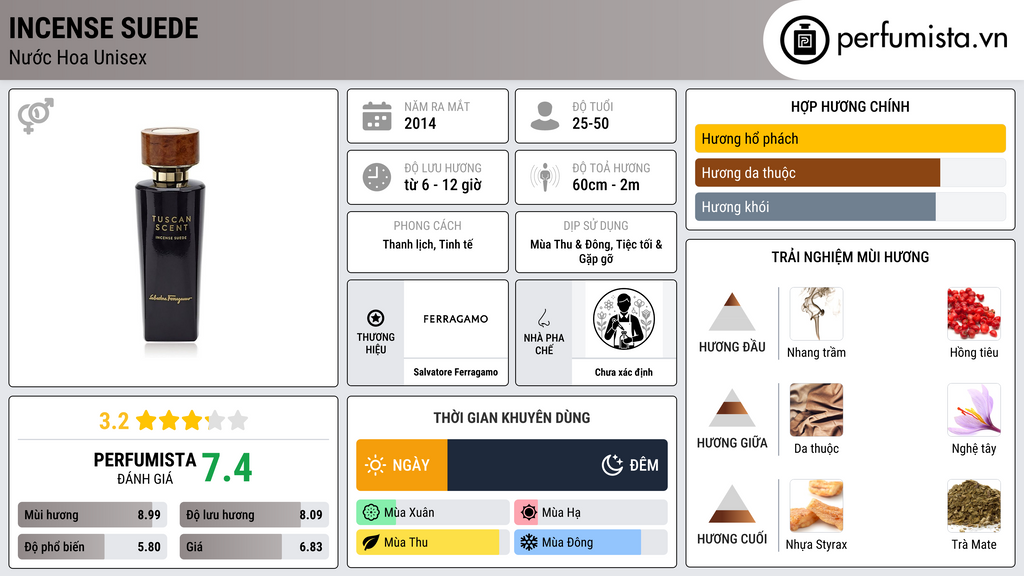Click the Độ lưu hương 8.09 score bar
Viewport: 1024px width, 576px height.
254,515
